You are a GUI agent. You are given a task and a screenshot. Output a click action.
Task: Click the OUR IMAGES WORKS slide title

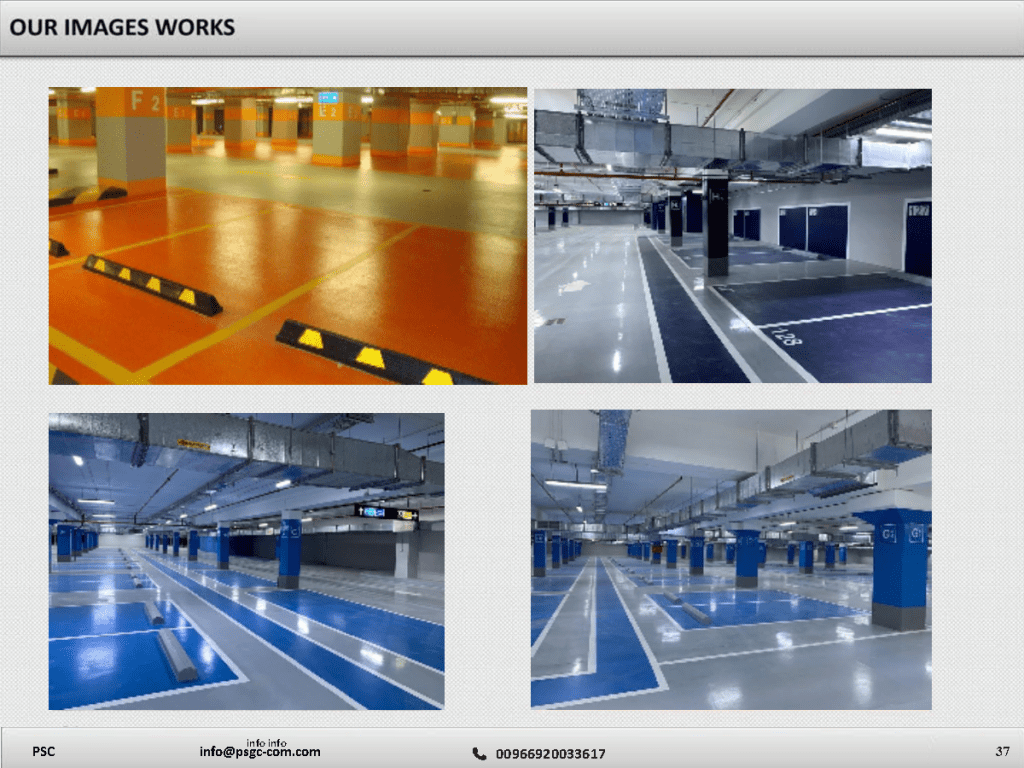point(123,27)
